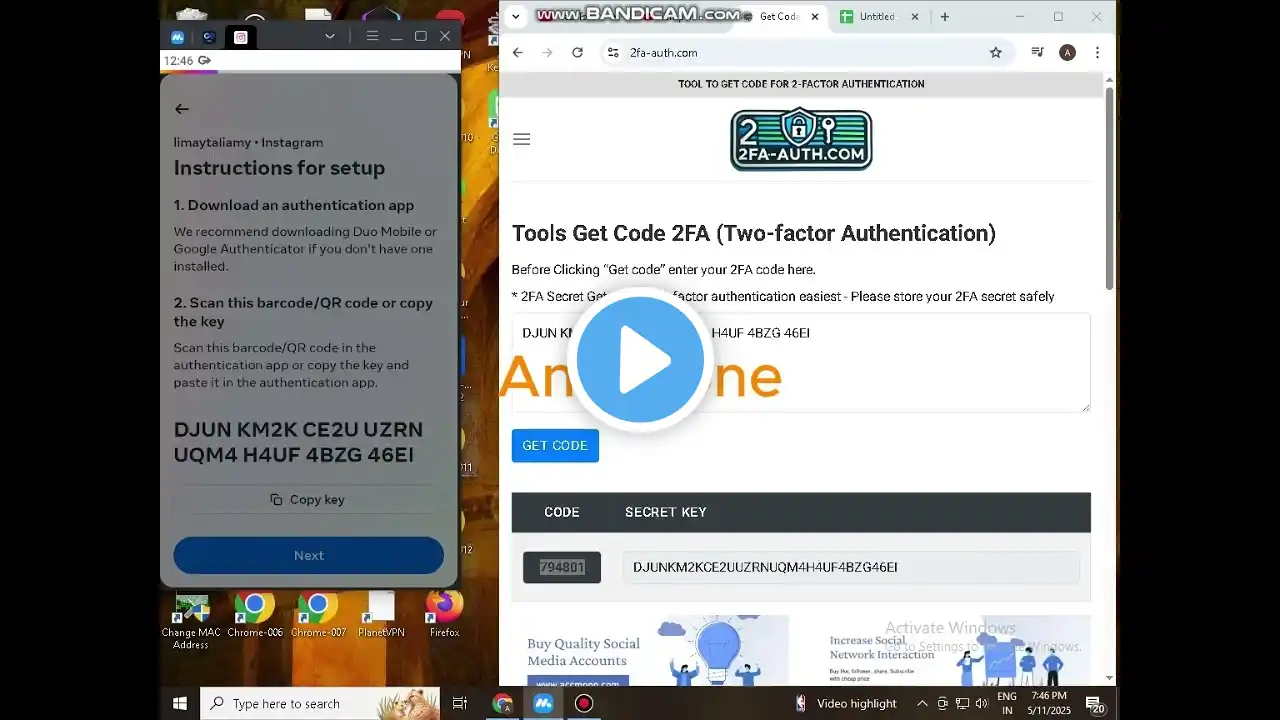Switch to the second emulator app tab
The image size is (1280, 720).
tap(209, 36)
